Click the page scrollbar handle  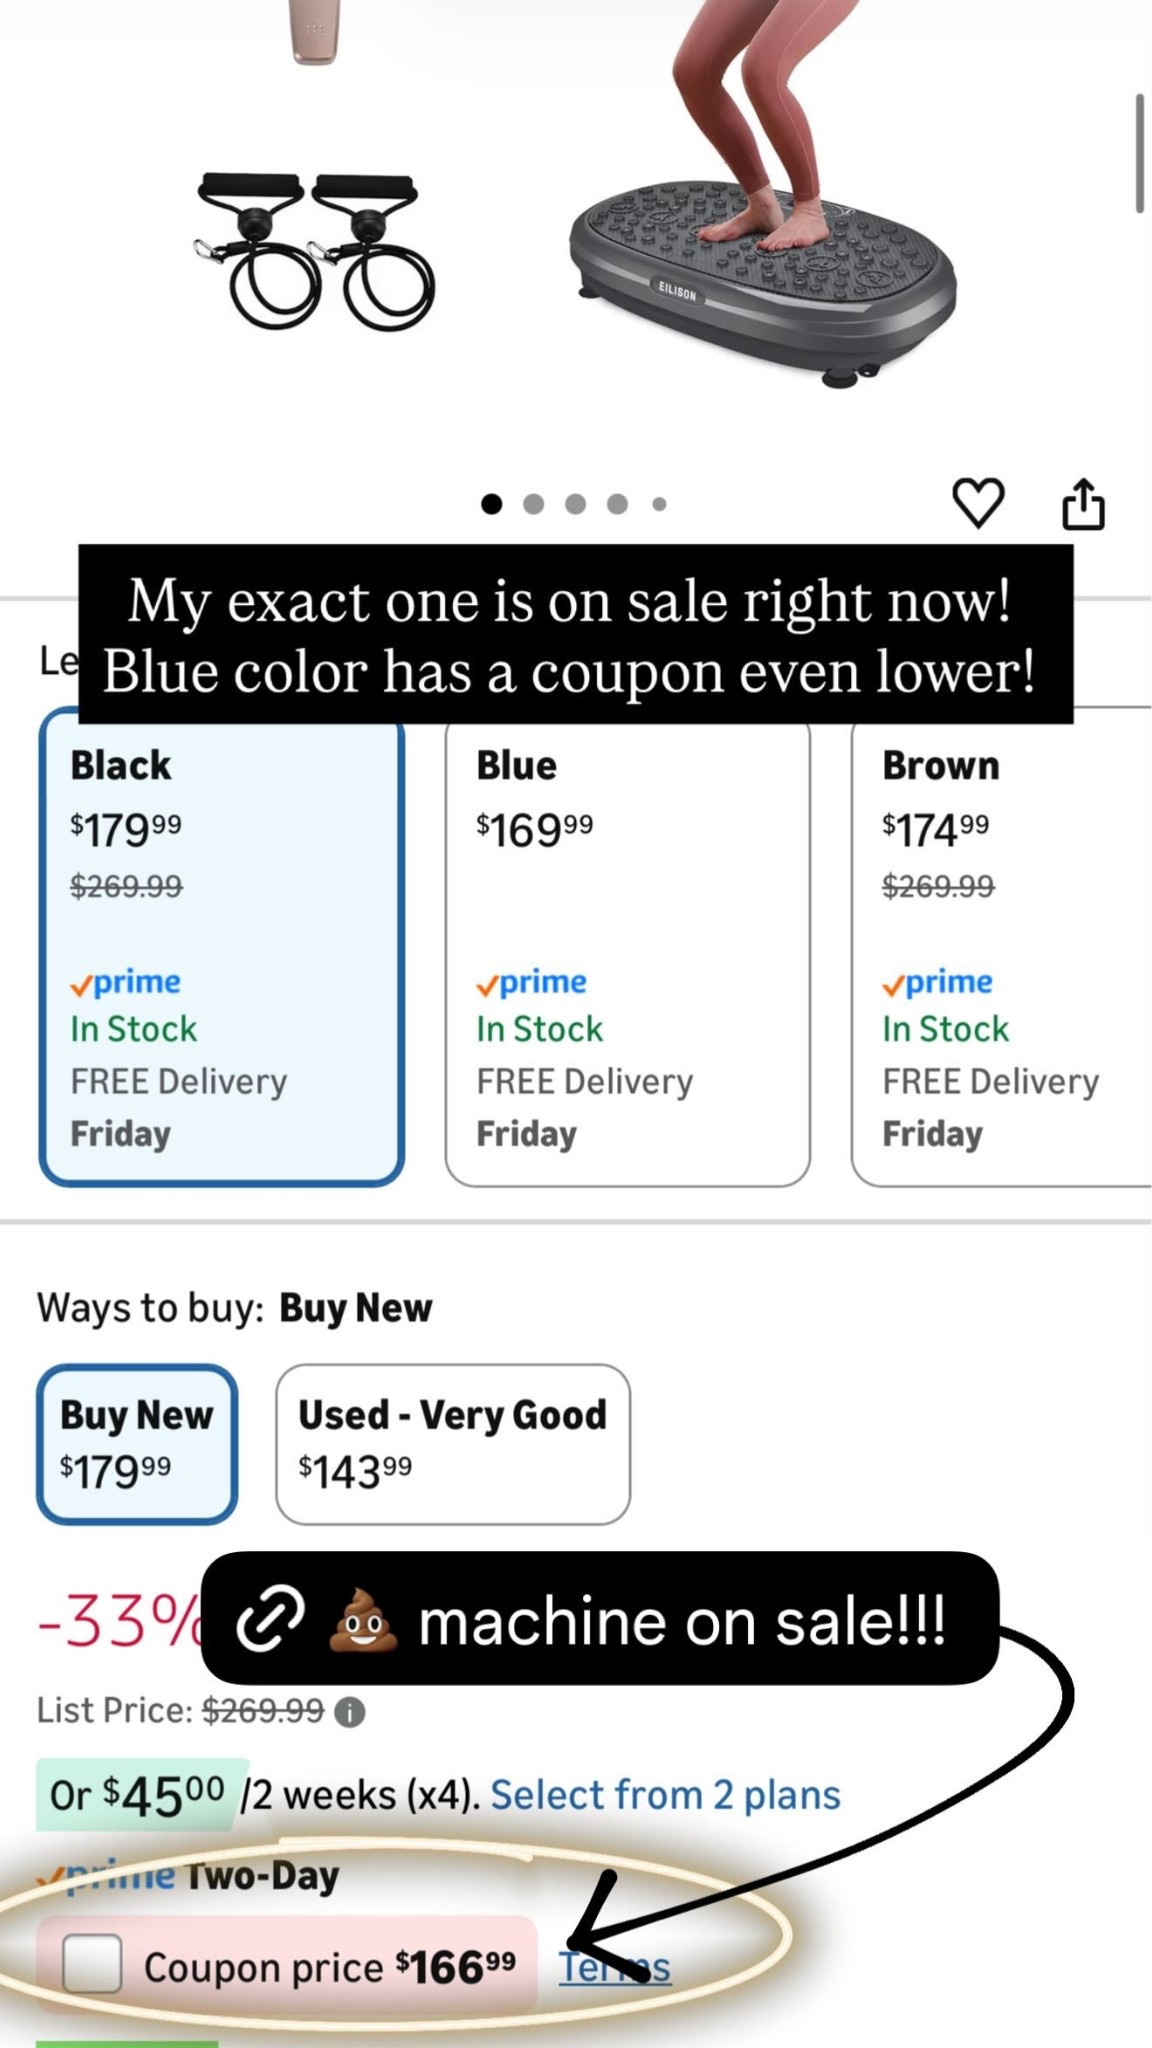tap(1139, 153)
